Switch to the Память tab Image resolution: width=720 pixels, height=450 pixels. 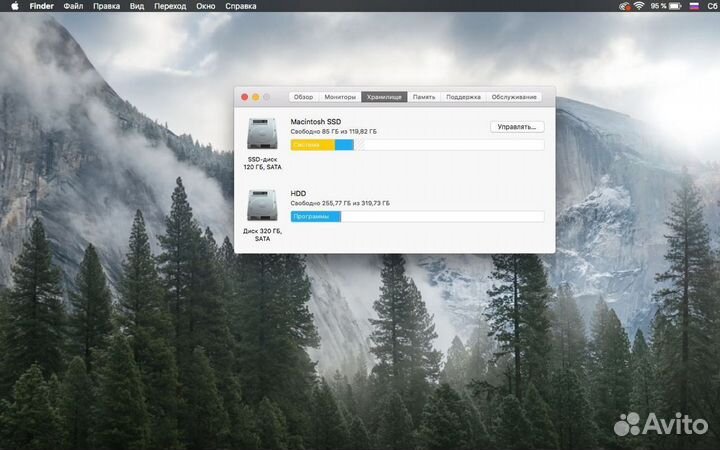point(424,97)
